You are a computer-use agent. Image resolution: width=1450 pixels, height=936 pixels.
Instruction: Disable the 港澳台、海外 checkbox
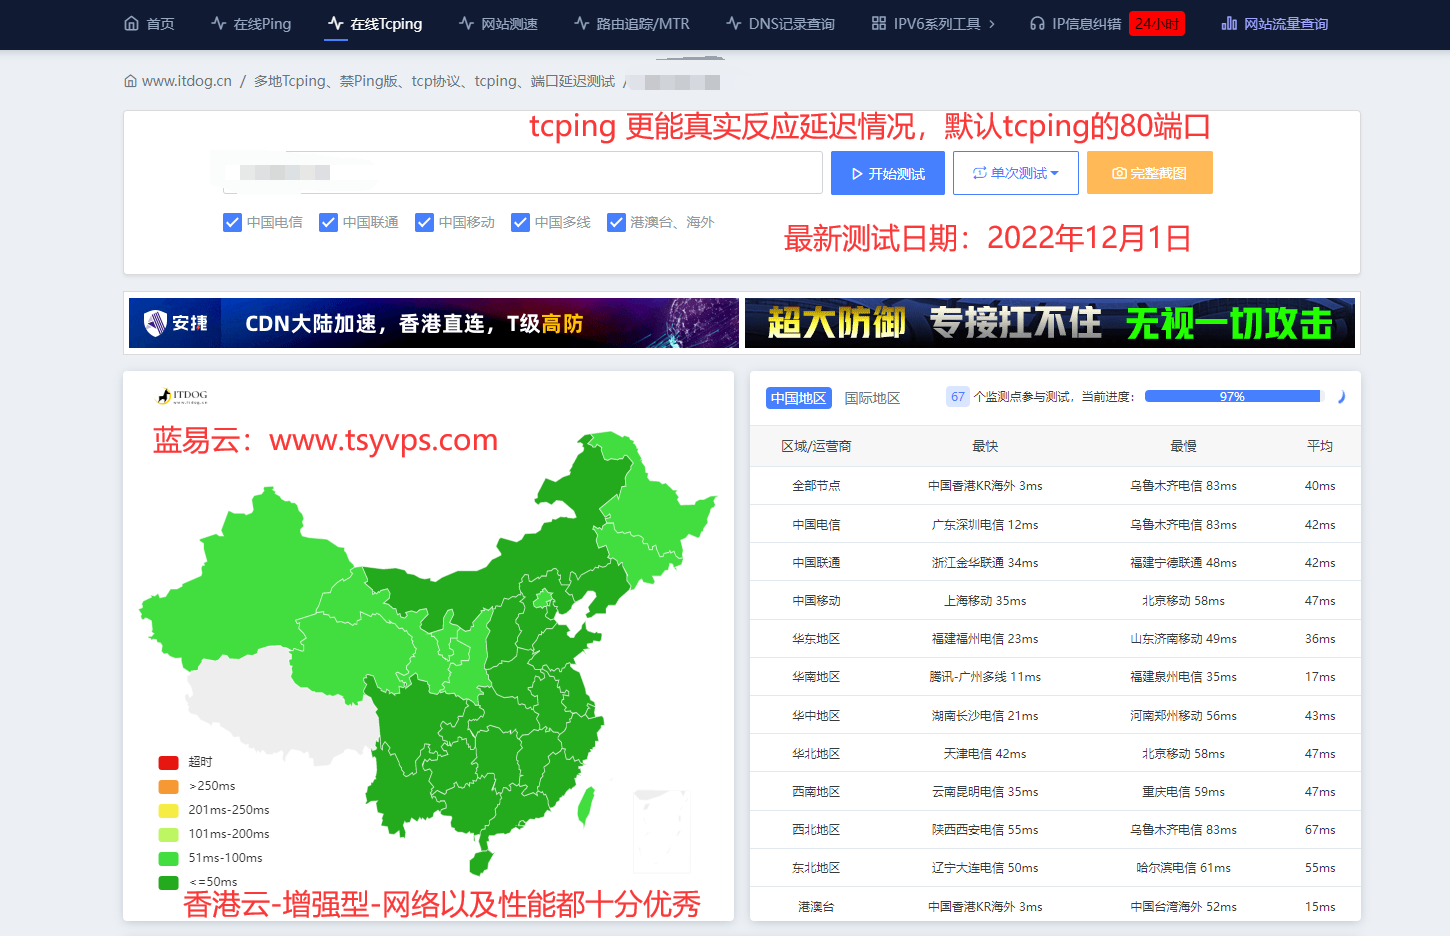[616, 222]
